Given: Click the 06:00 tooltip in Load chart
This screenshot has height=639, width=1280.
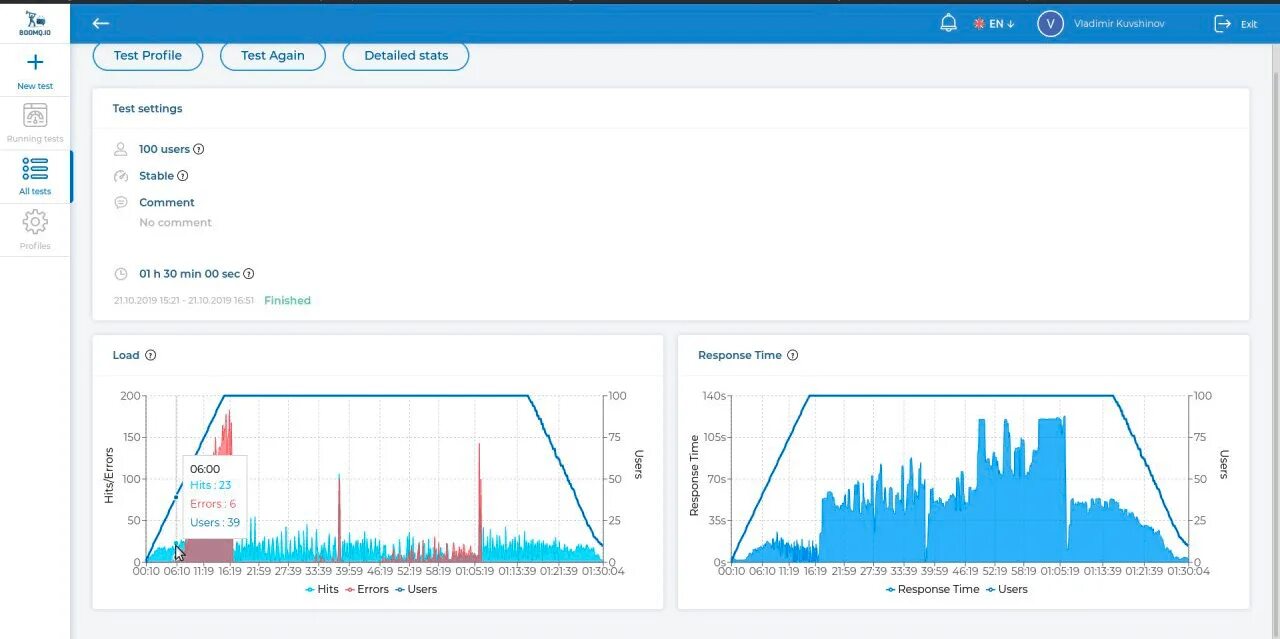Looking at the screenshot, I should [215, 496].
